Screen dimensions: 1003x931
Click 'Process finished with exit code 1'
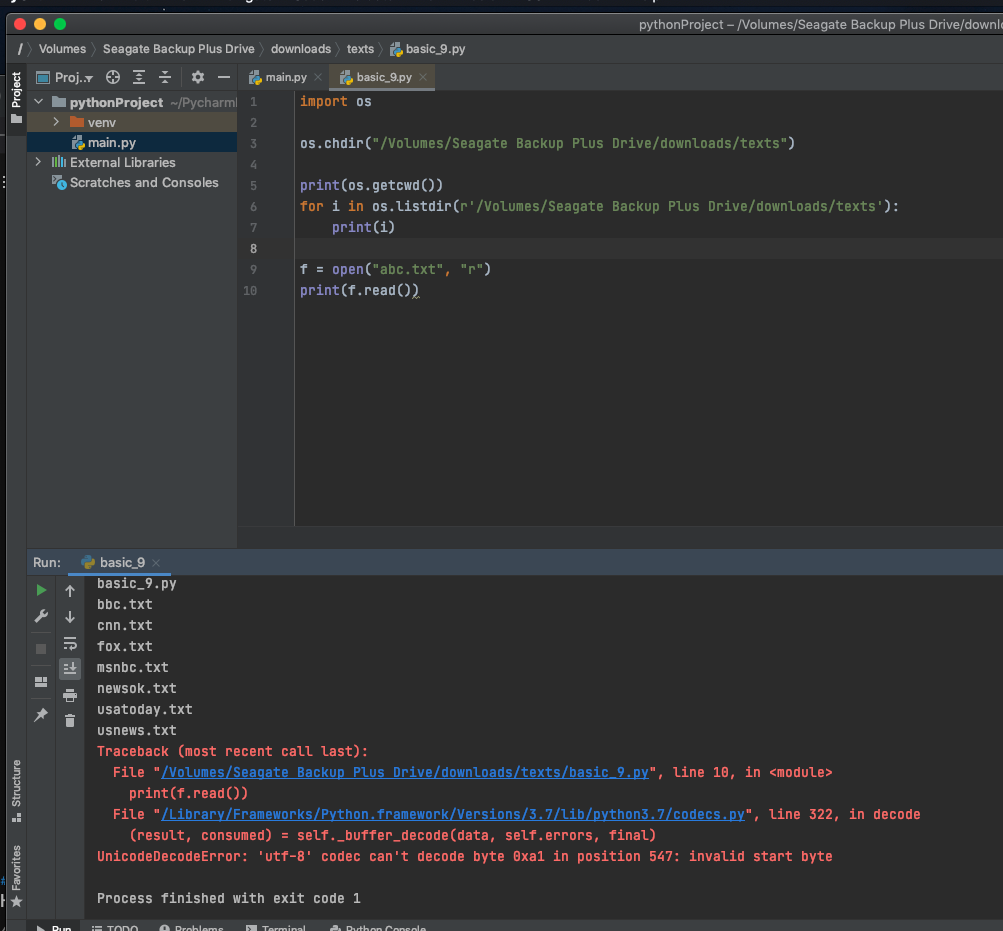[x=228, y=898]
